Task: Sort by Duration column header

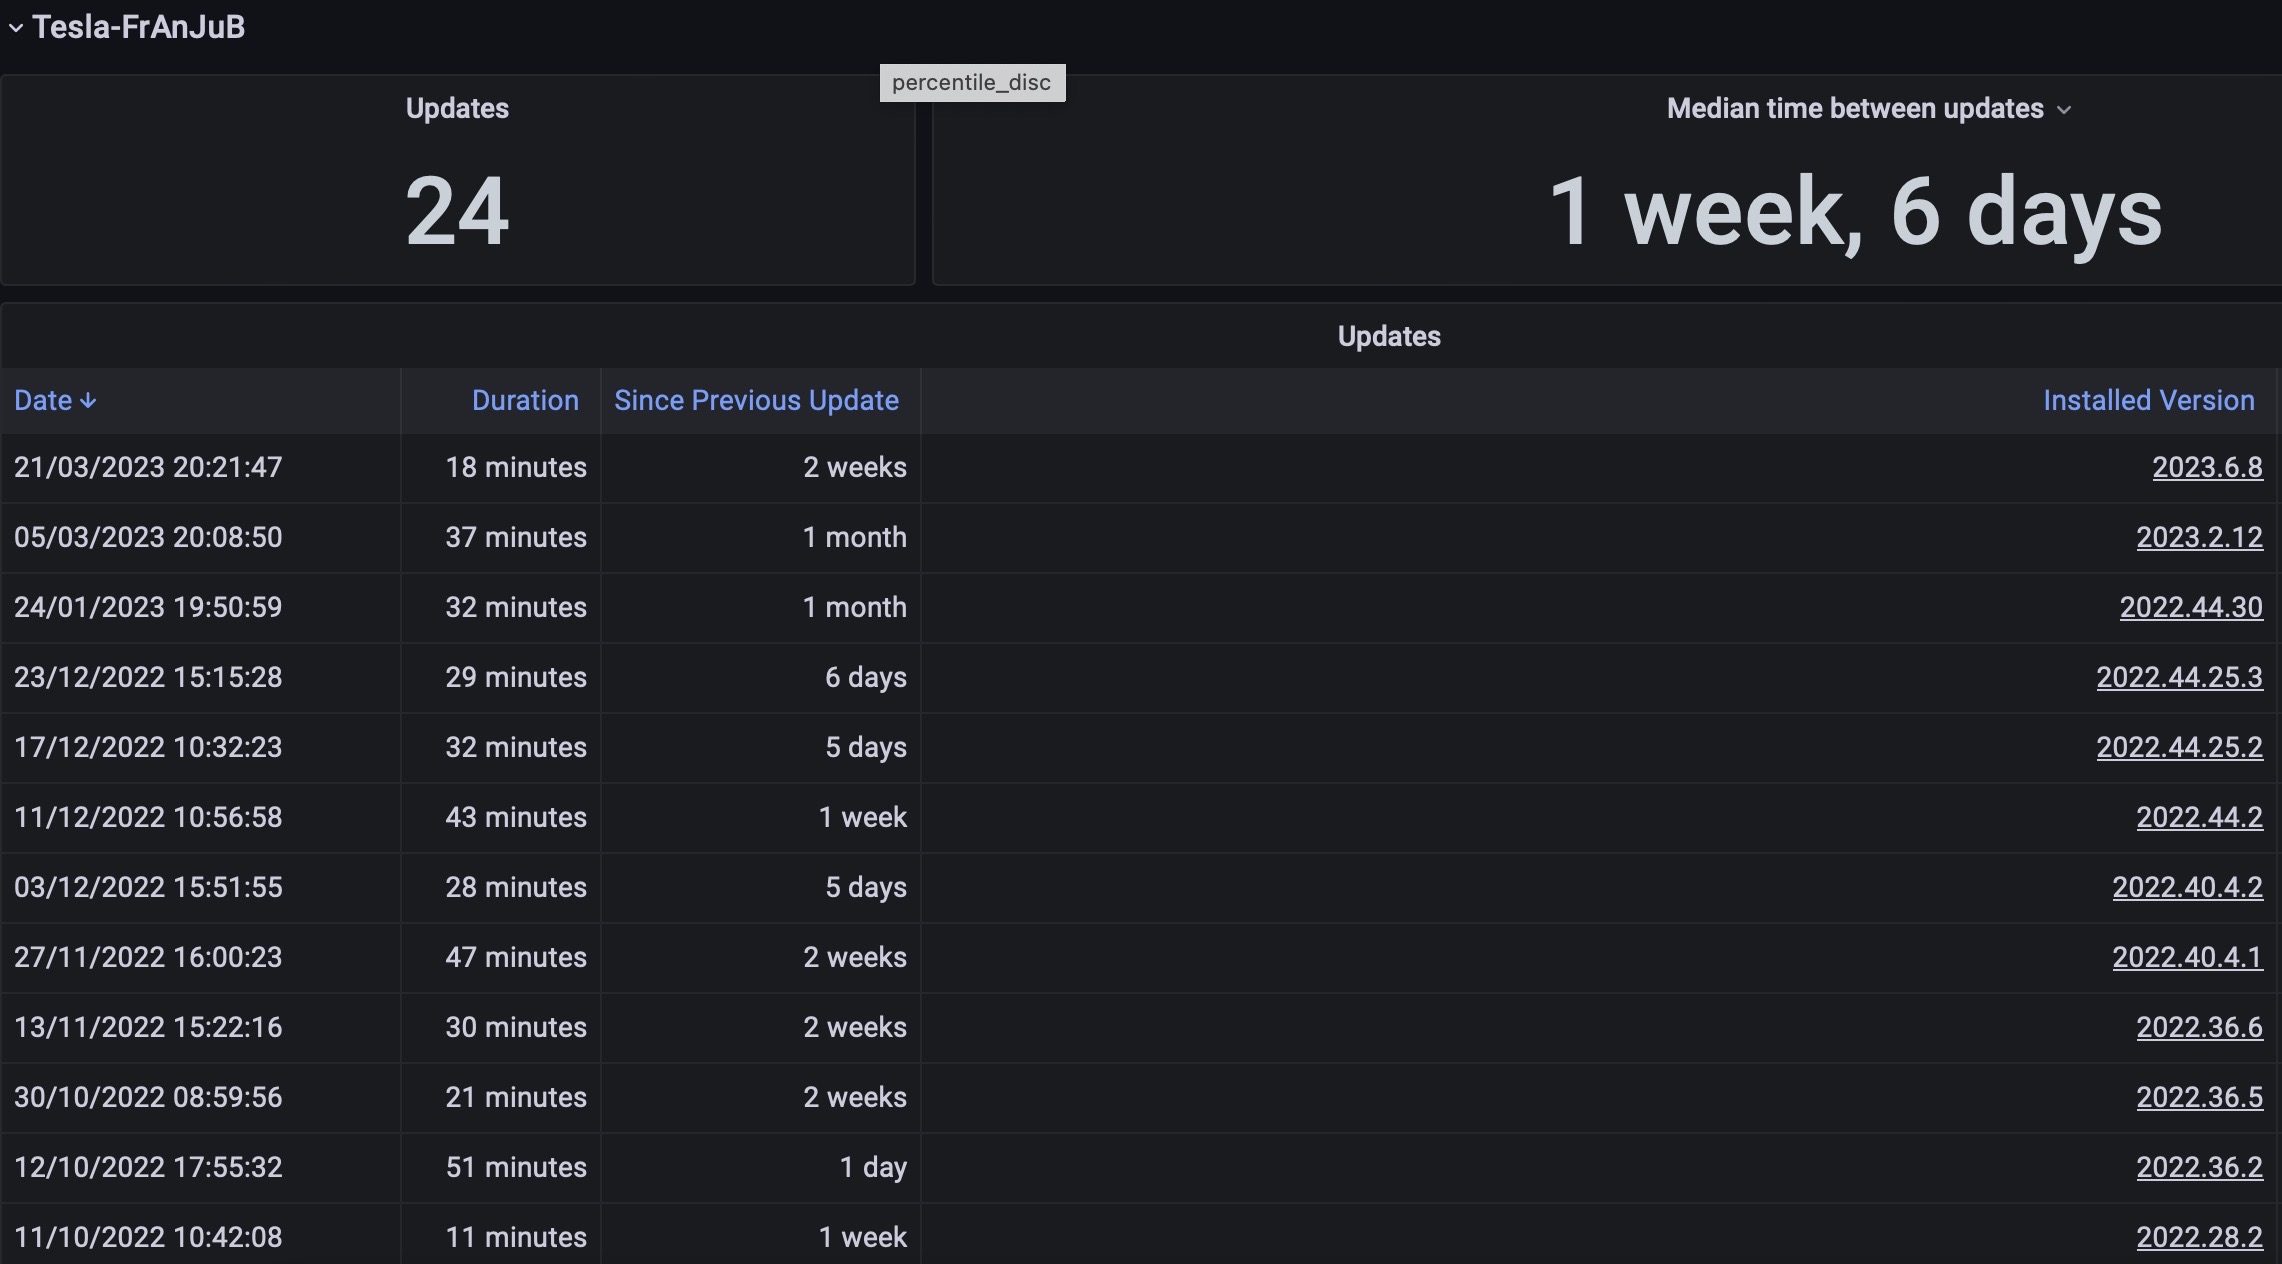Action: pos(525,401)
